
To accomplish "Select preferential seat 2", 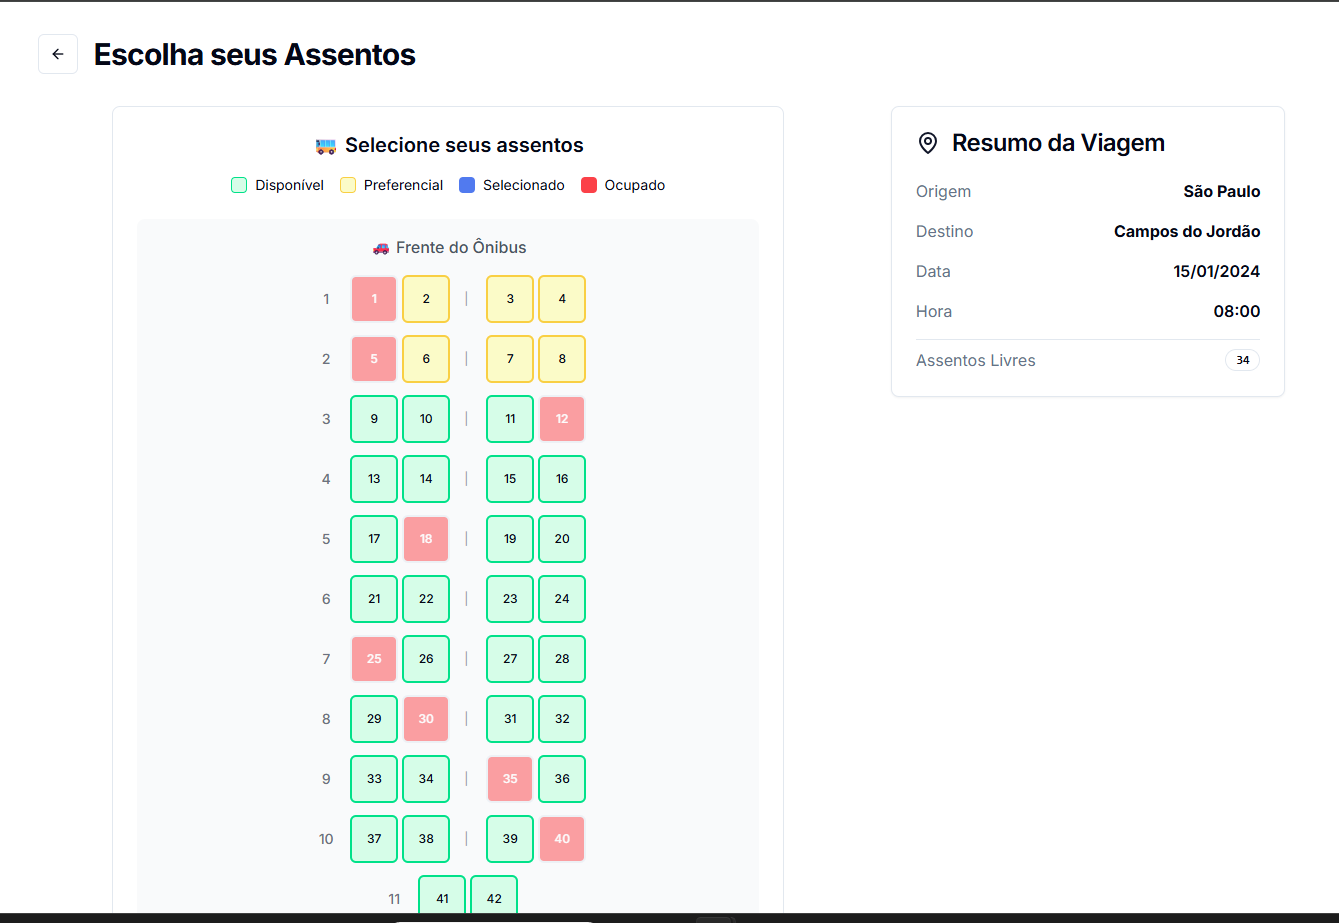I will 426,299.
